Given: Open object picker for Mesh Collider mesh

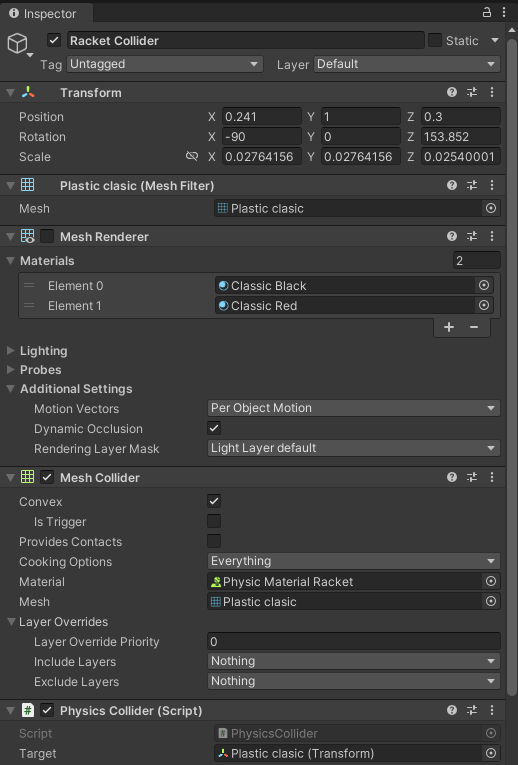Looking at the screenshot, I should (x=491, y=601).
